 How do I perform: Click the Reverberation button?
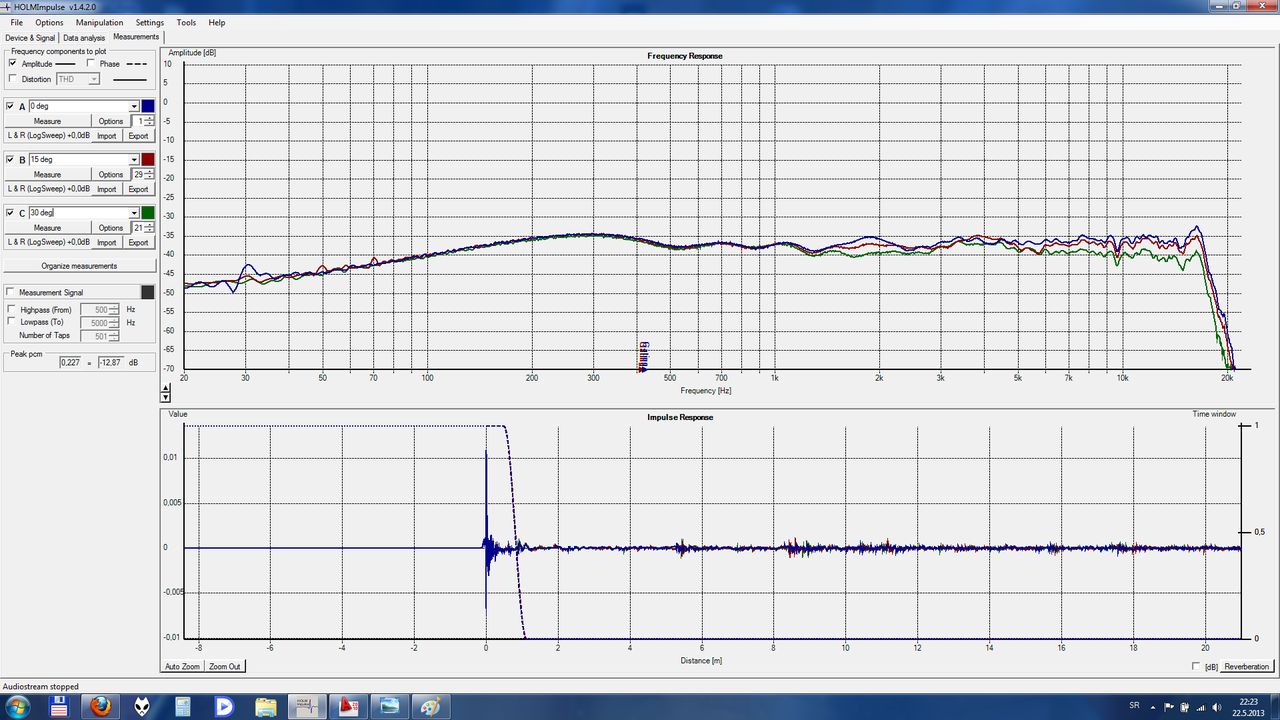(x=1246, y=667)
